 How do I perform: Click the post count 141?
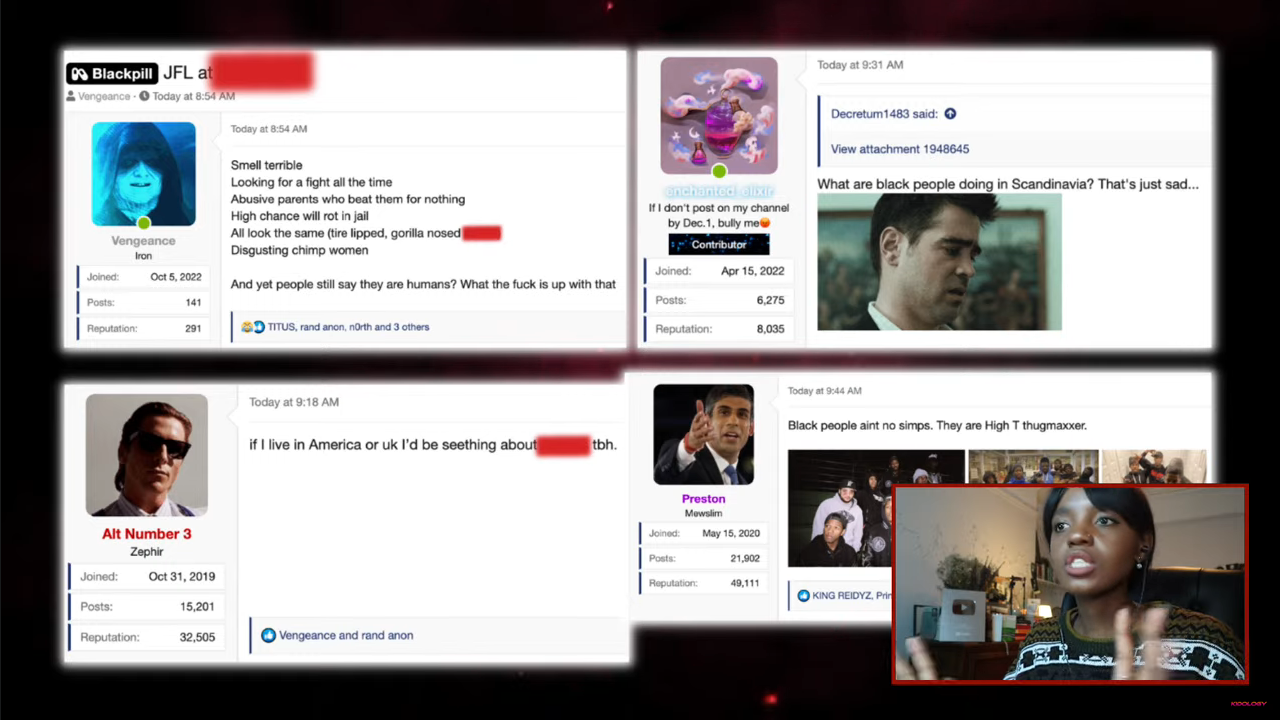(193, 302)
